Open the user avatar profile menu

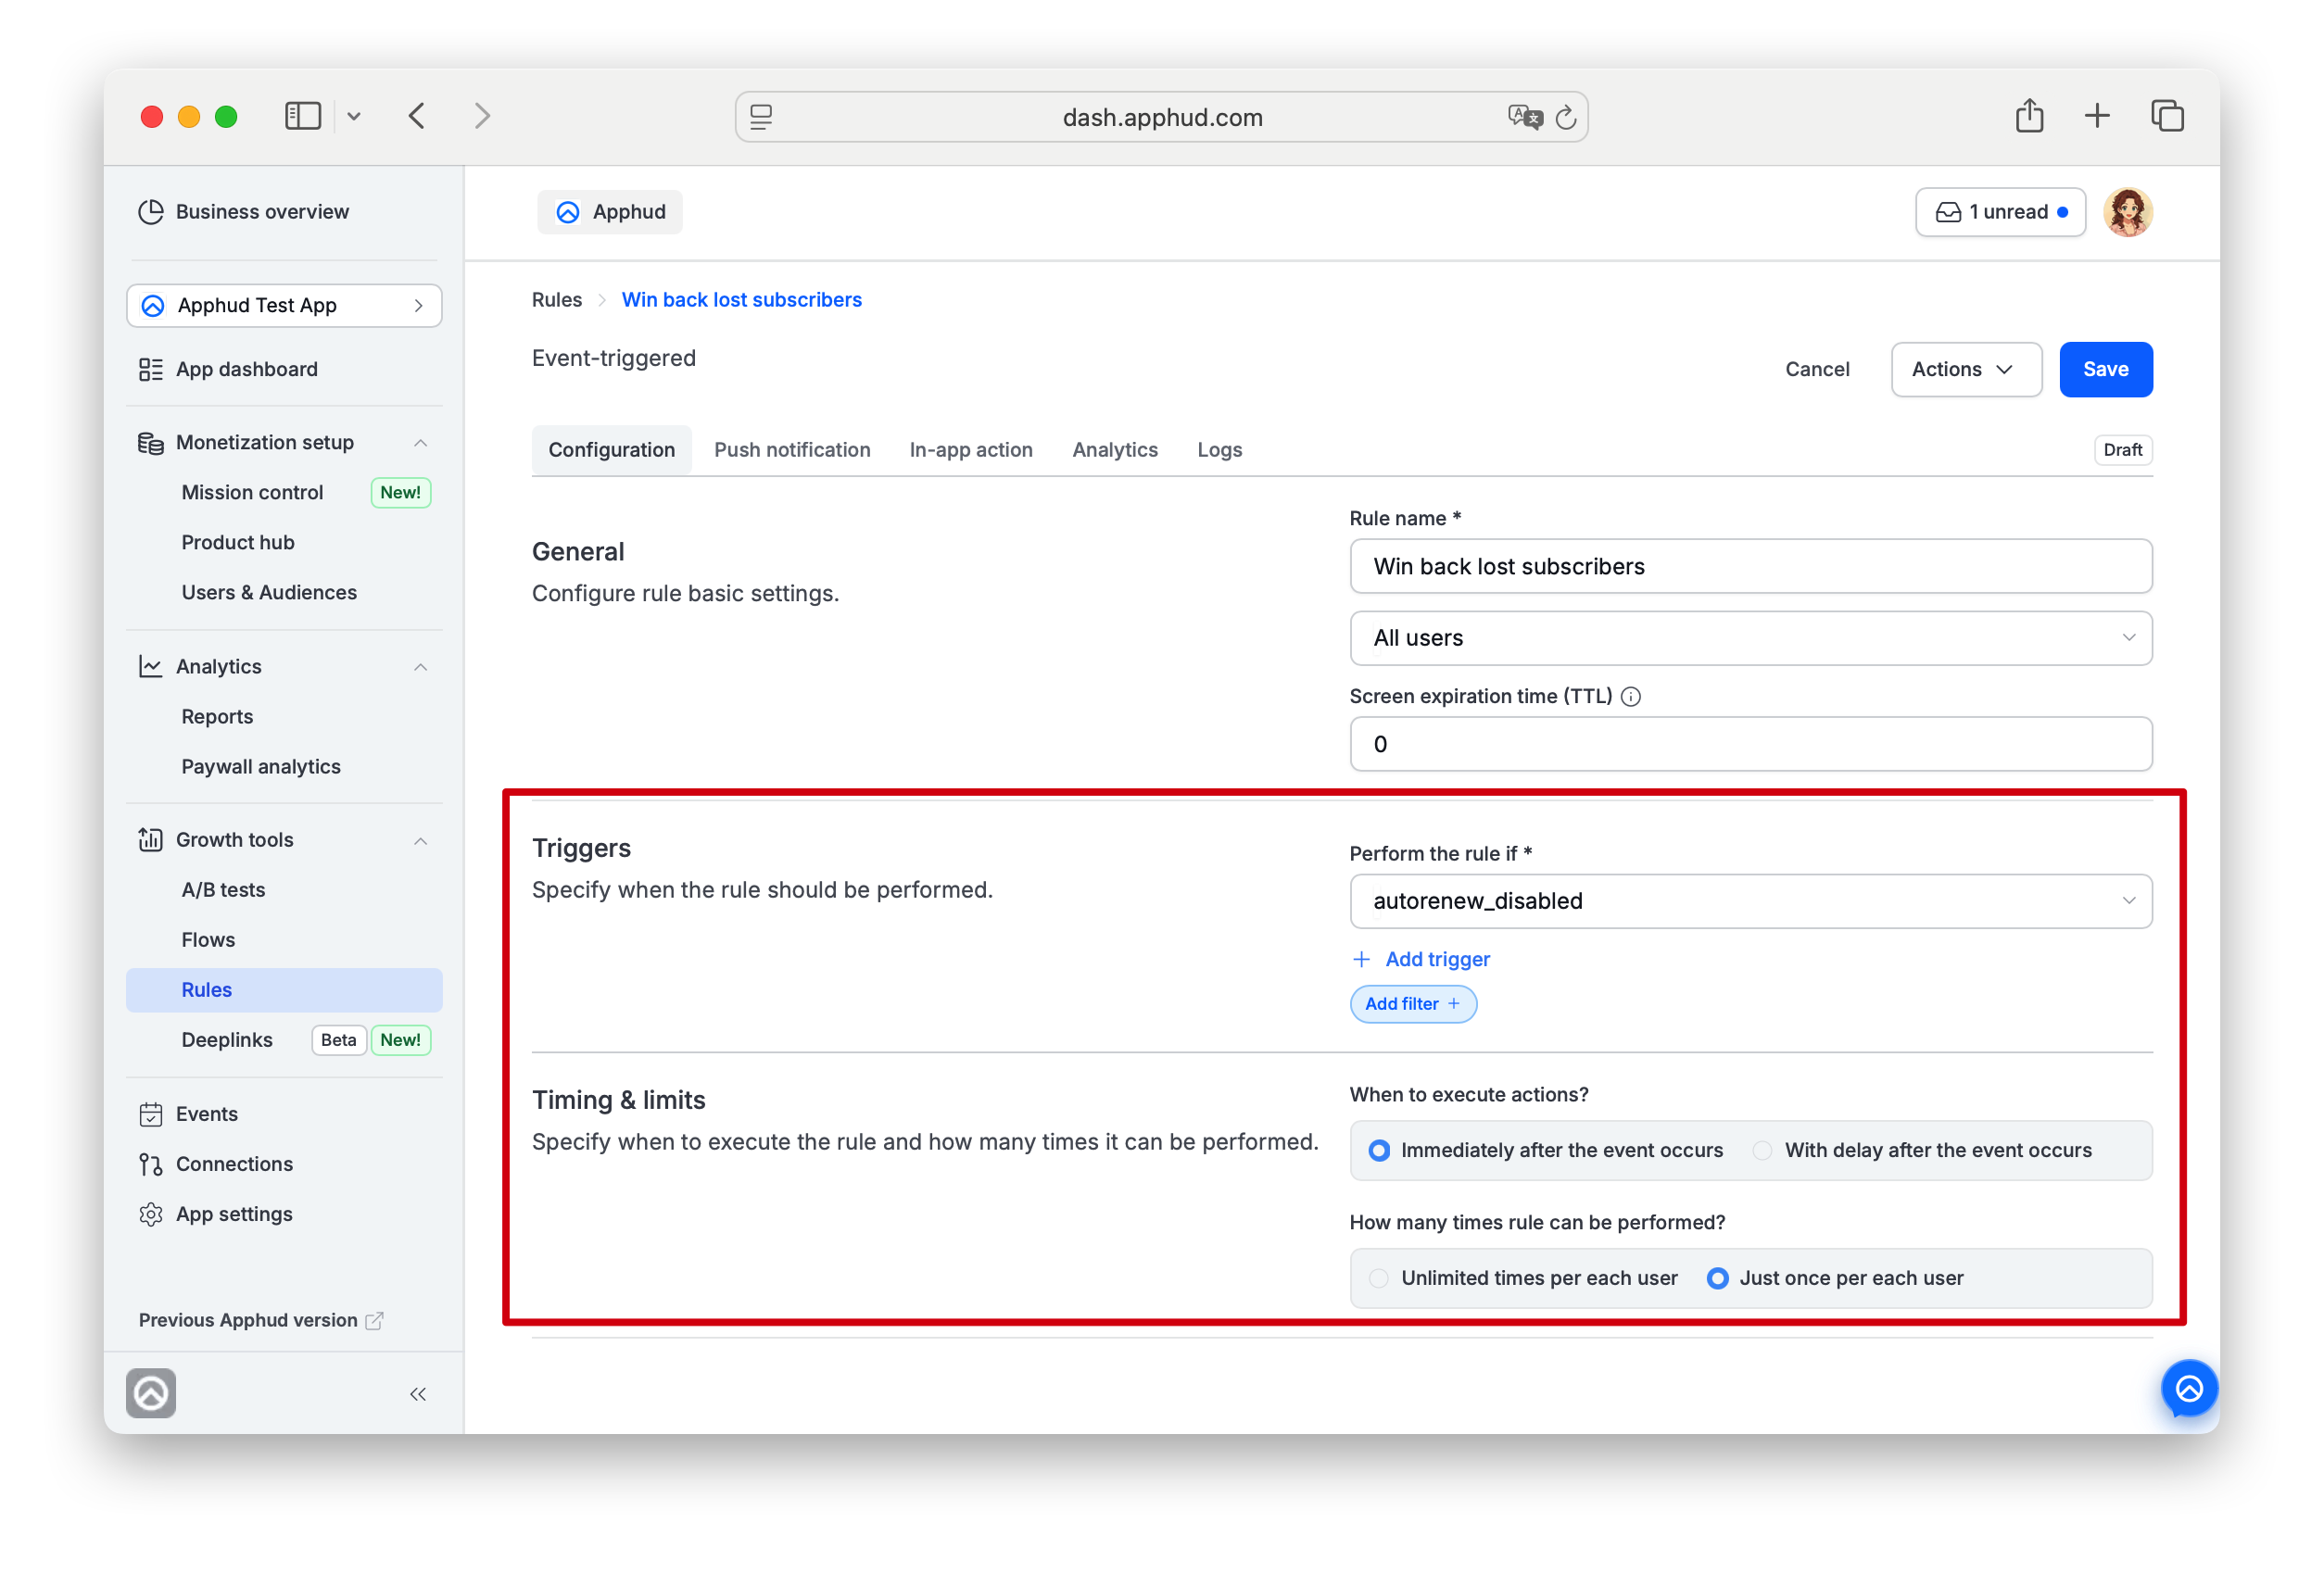point(2127,212)
